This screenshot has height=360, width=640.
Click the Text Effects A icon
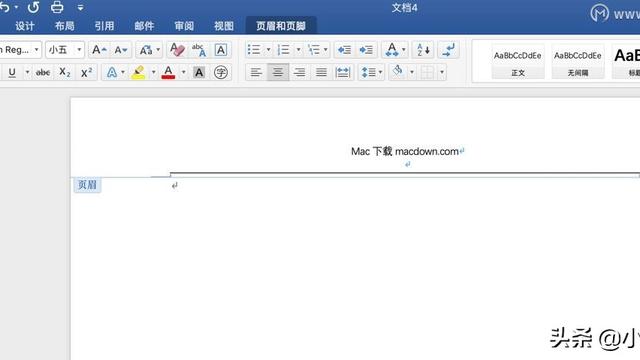[111, 73]
